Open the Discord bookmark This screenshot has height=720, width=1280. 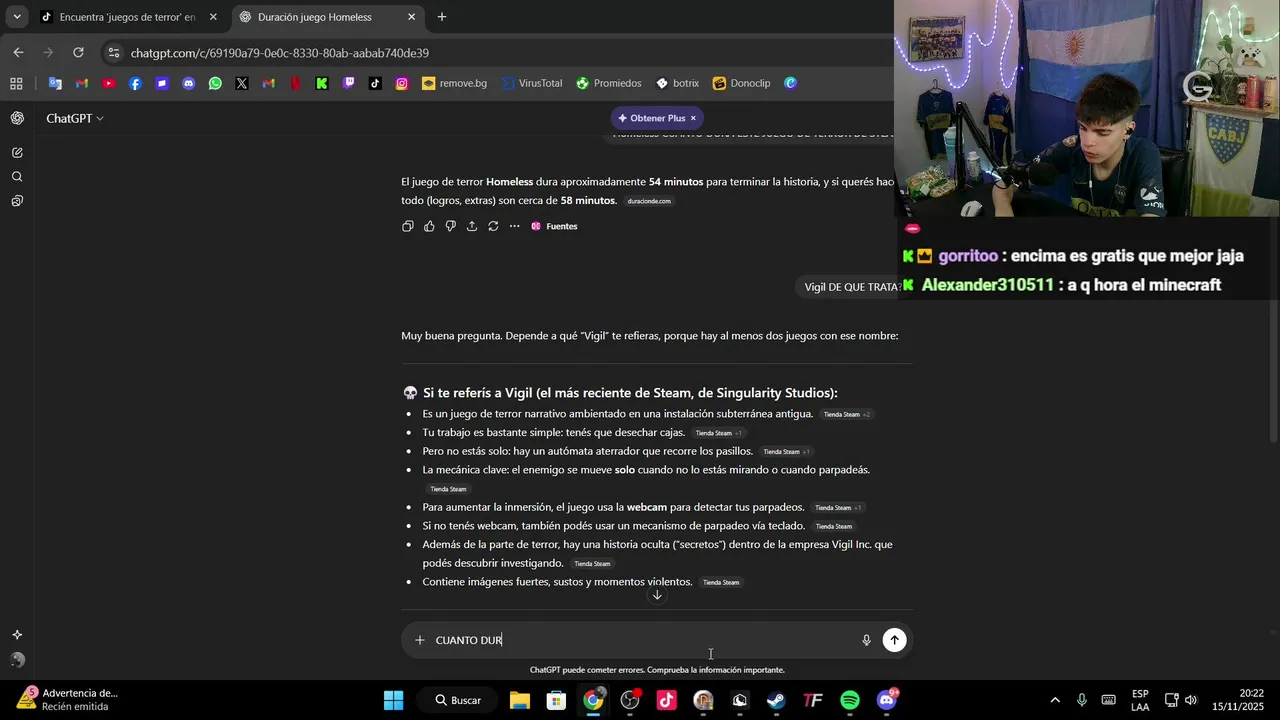click(x=188, y=83)
